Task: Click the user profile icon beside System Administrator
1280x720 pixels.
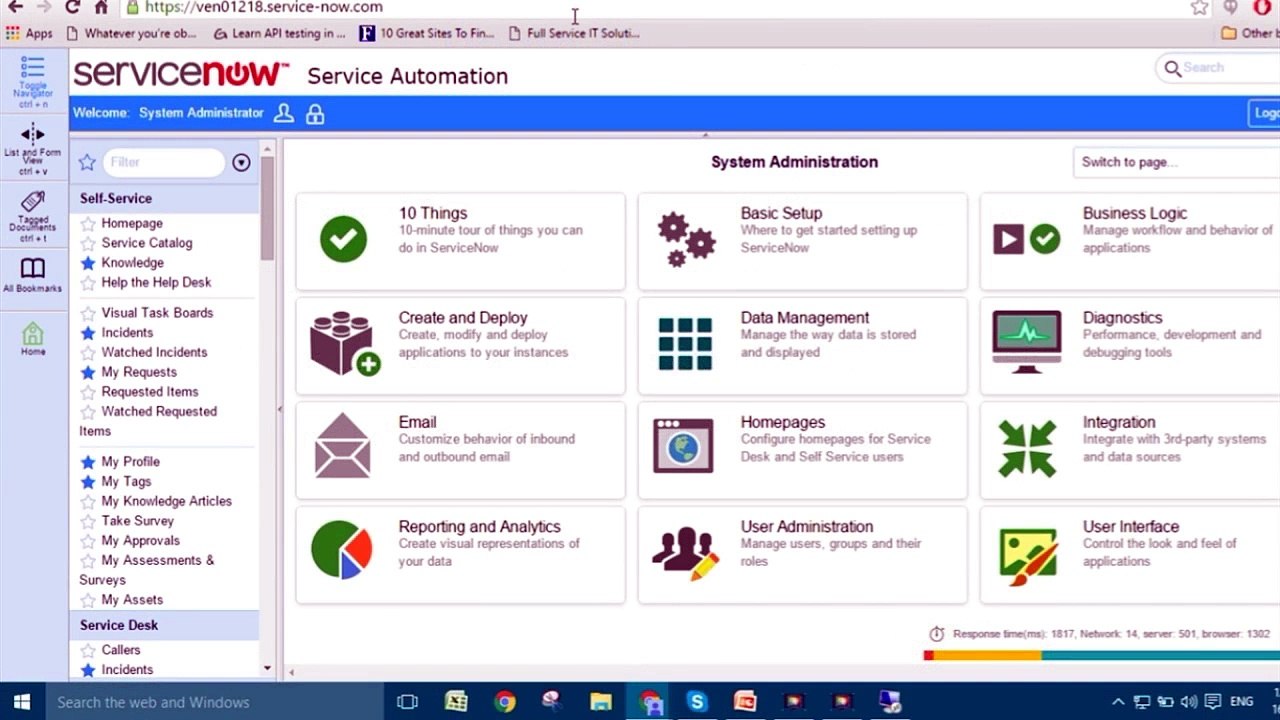Action: (284, 113)
